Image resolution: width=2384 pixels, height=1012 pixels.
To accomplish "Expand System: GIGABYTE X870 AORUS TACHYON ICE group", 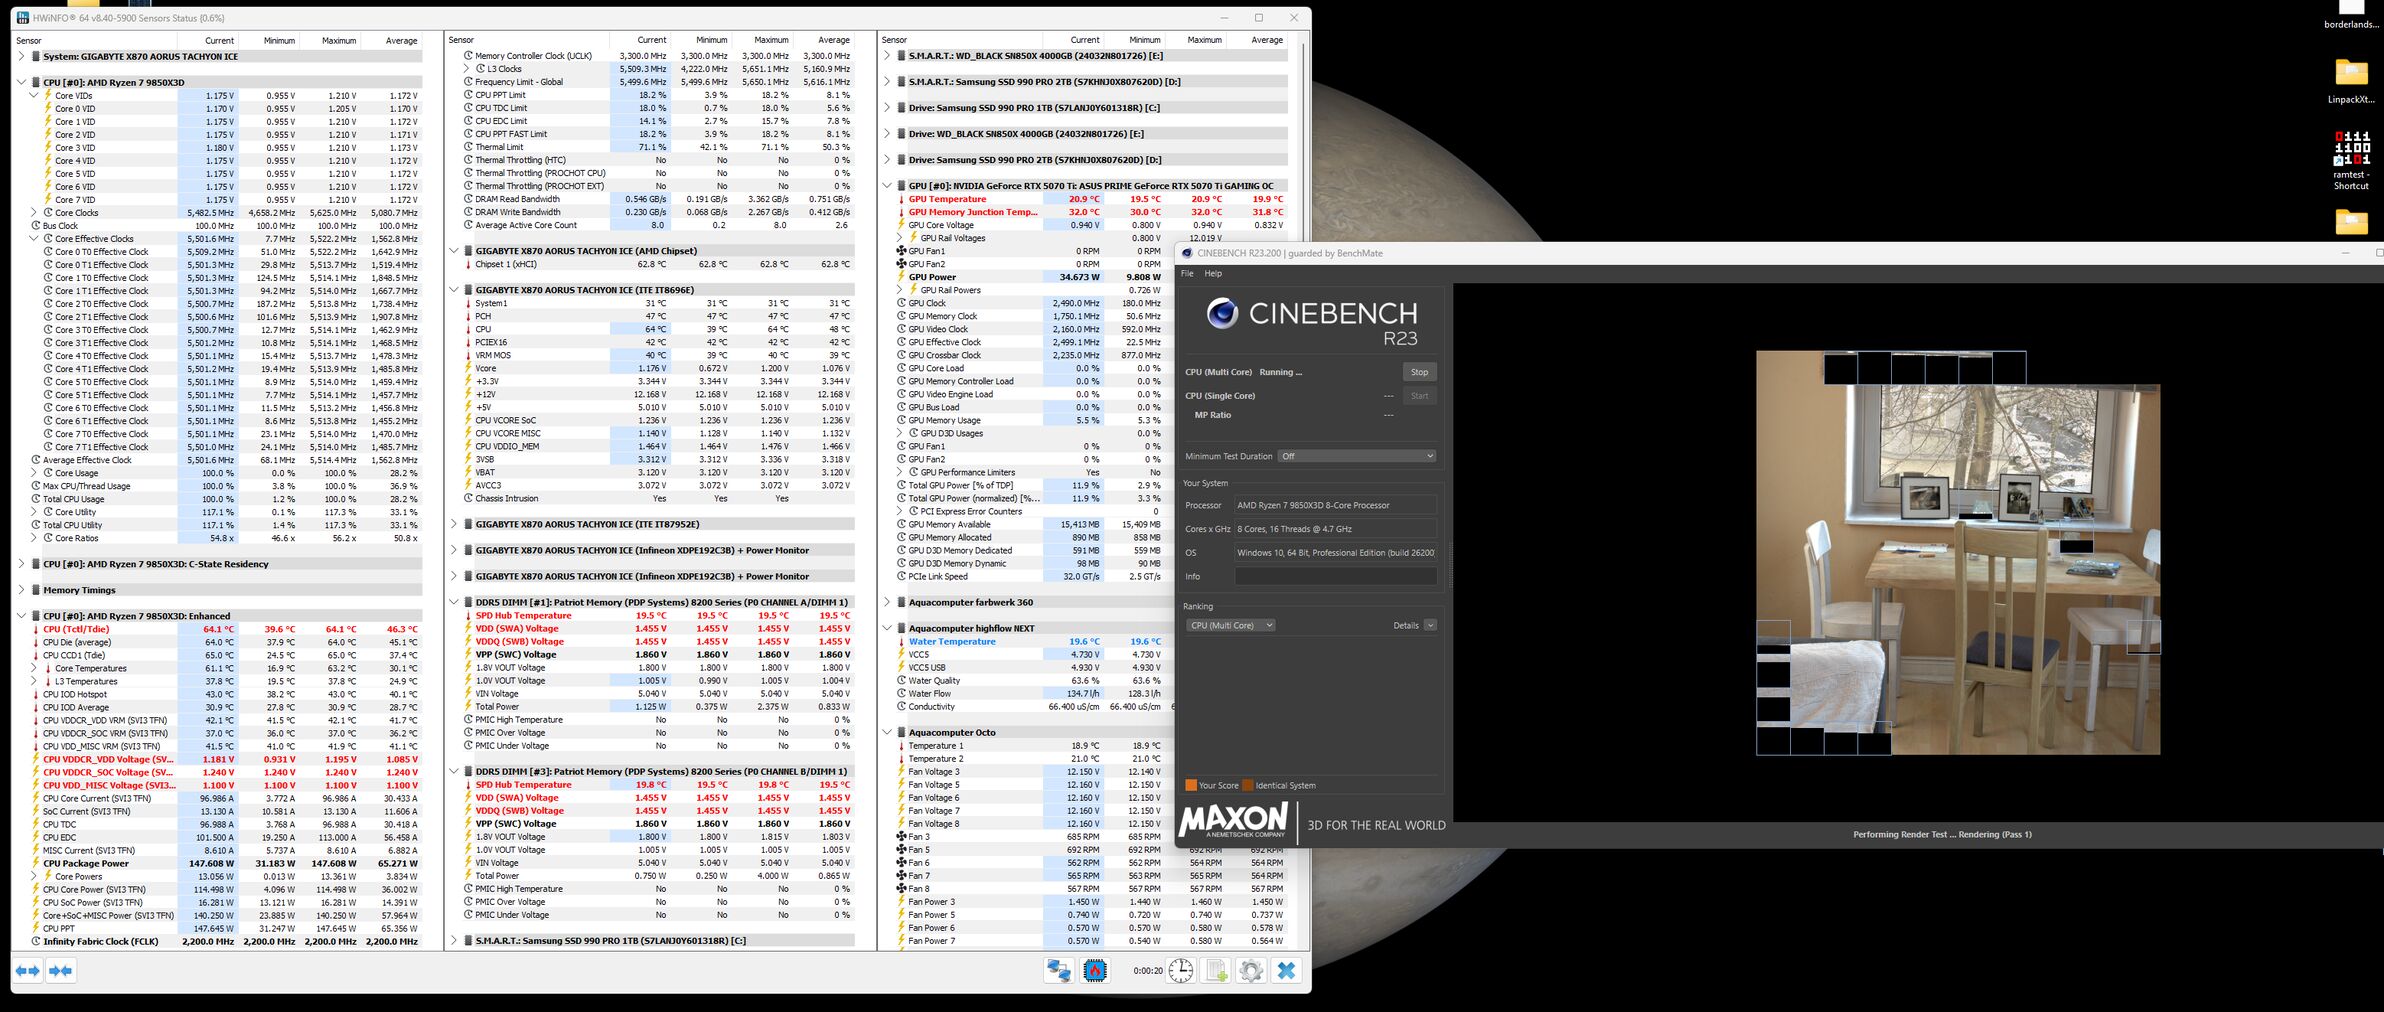I will click(x=21, y=57).
